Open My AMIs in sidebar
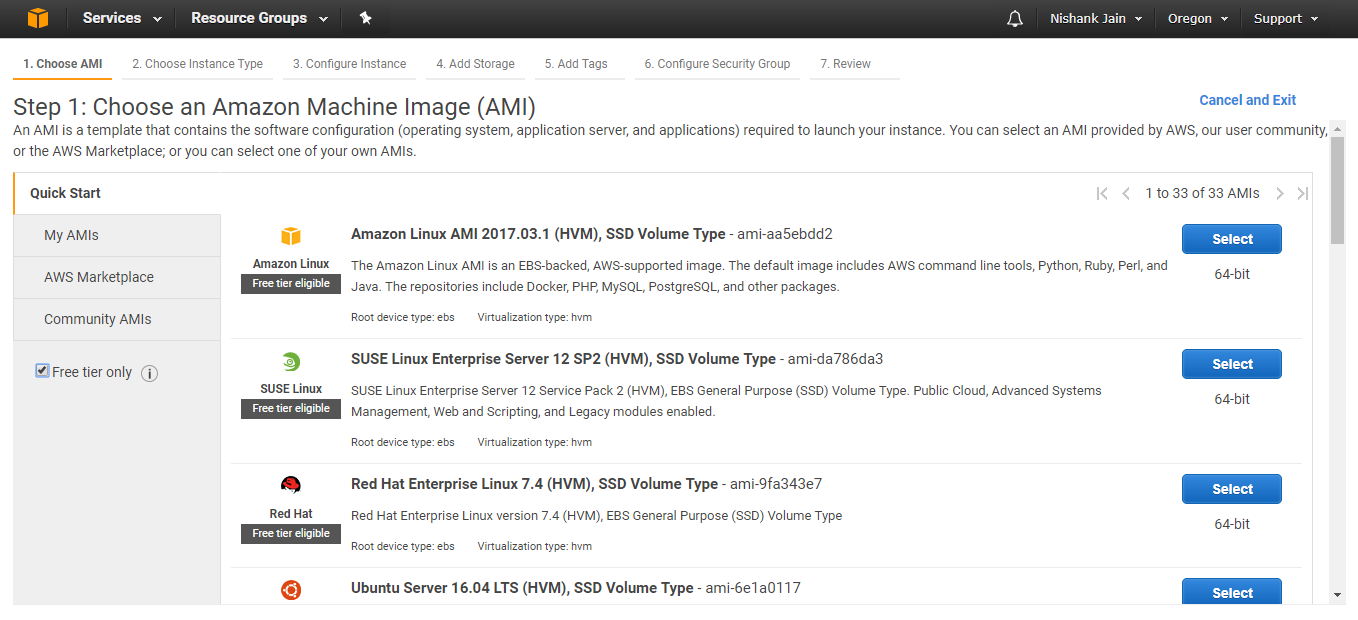The width and height of the screenshot is (1358, 620). pos(117,235)
